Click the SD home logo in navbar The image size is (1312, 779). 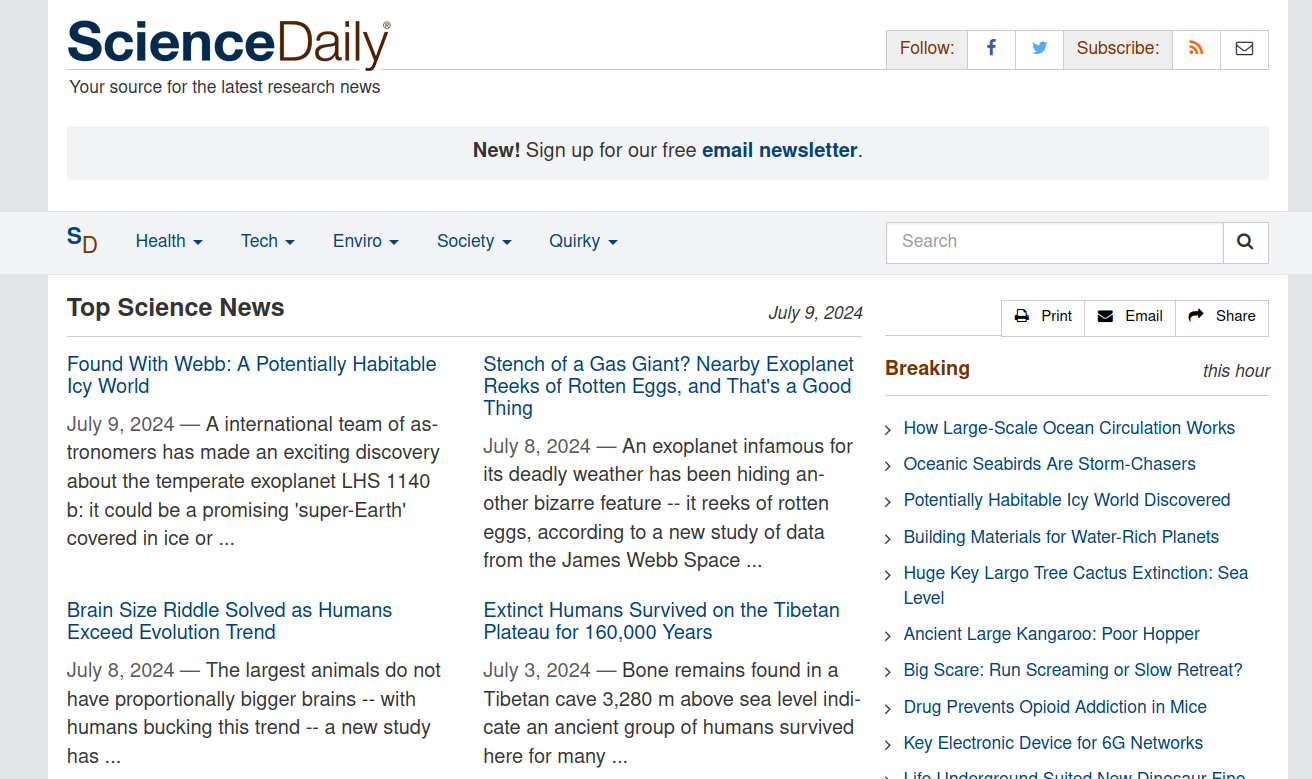coord(82,241)
